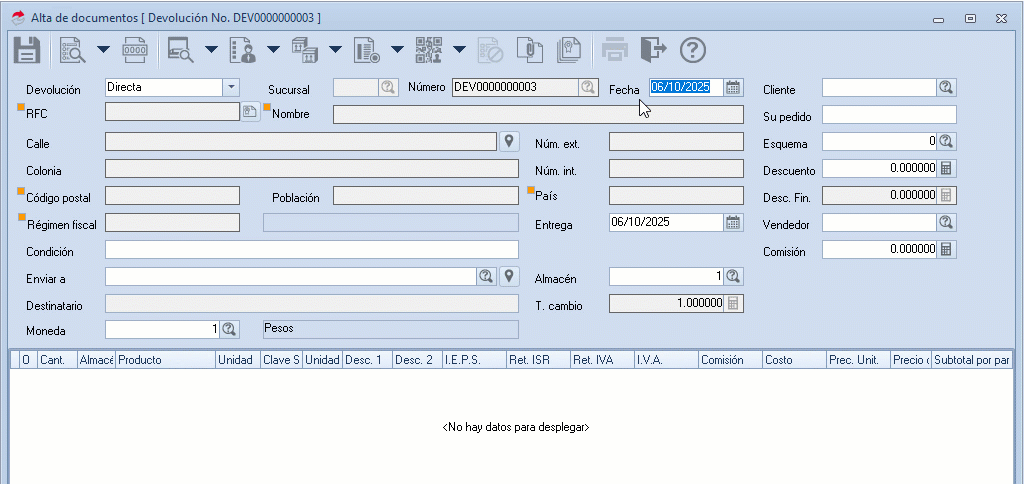Screen dimensions: 1024x484
Task: Click the Condición text field
Action: 311,249
